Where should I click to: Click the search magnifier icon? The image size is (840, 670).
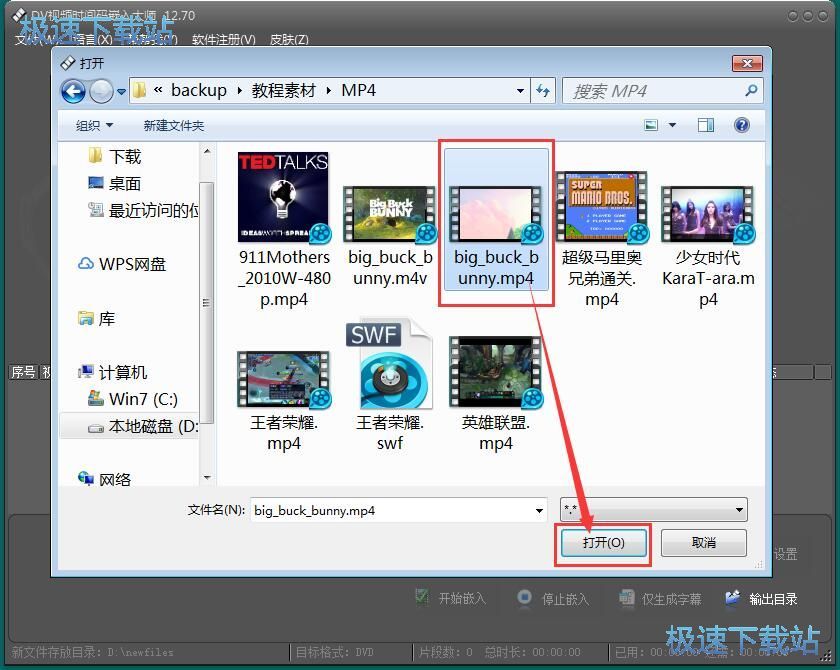point(751,91)
